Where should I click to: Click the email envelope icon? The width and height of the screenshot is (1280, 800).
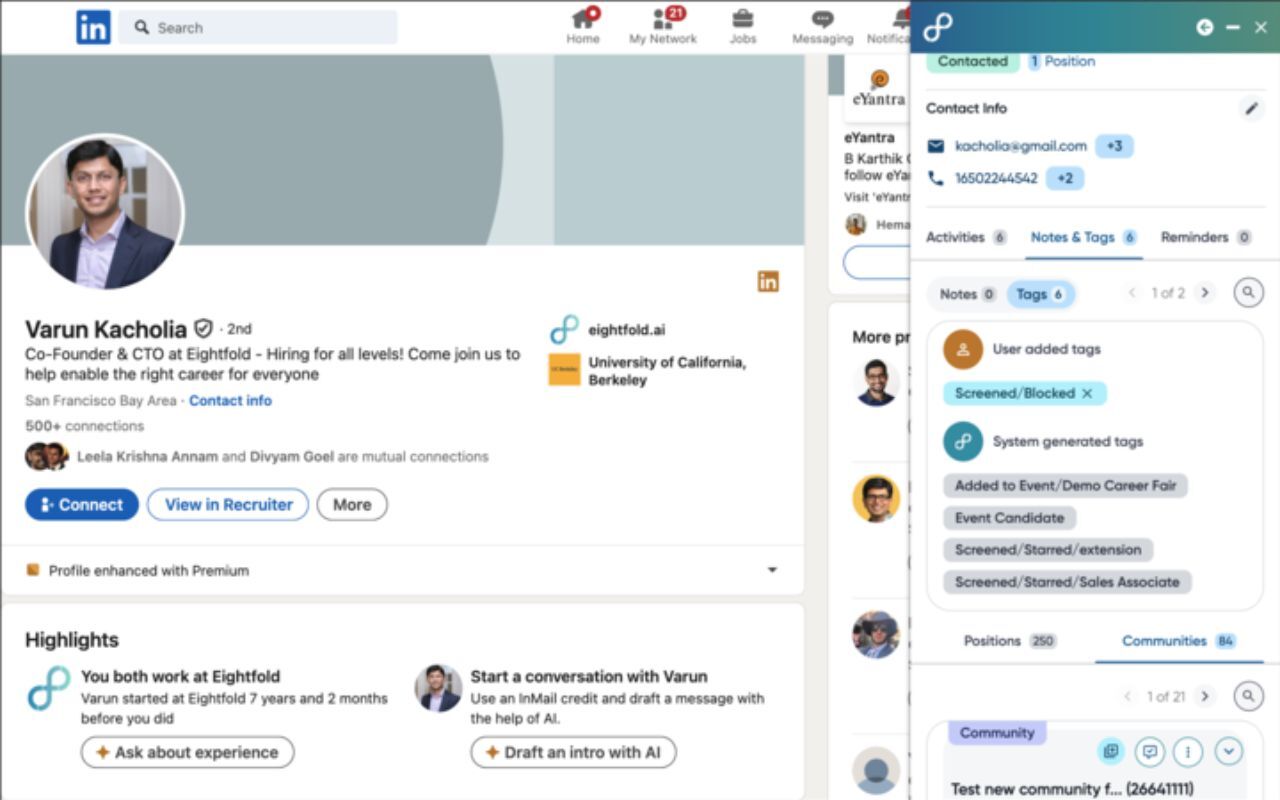936,146
